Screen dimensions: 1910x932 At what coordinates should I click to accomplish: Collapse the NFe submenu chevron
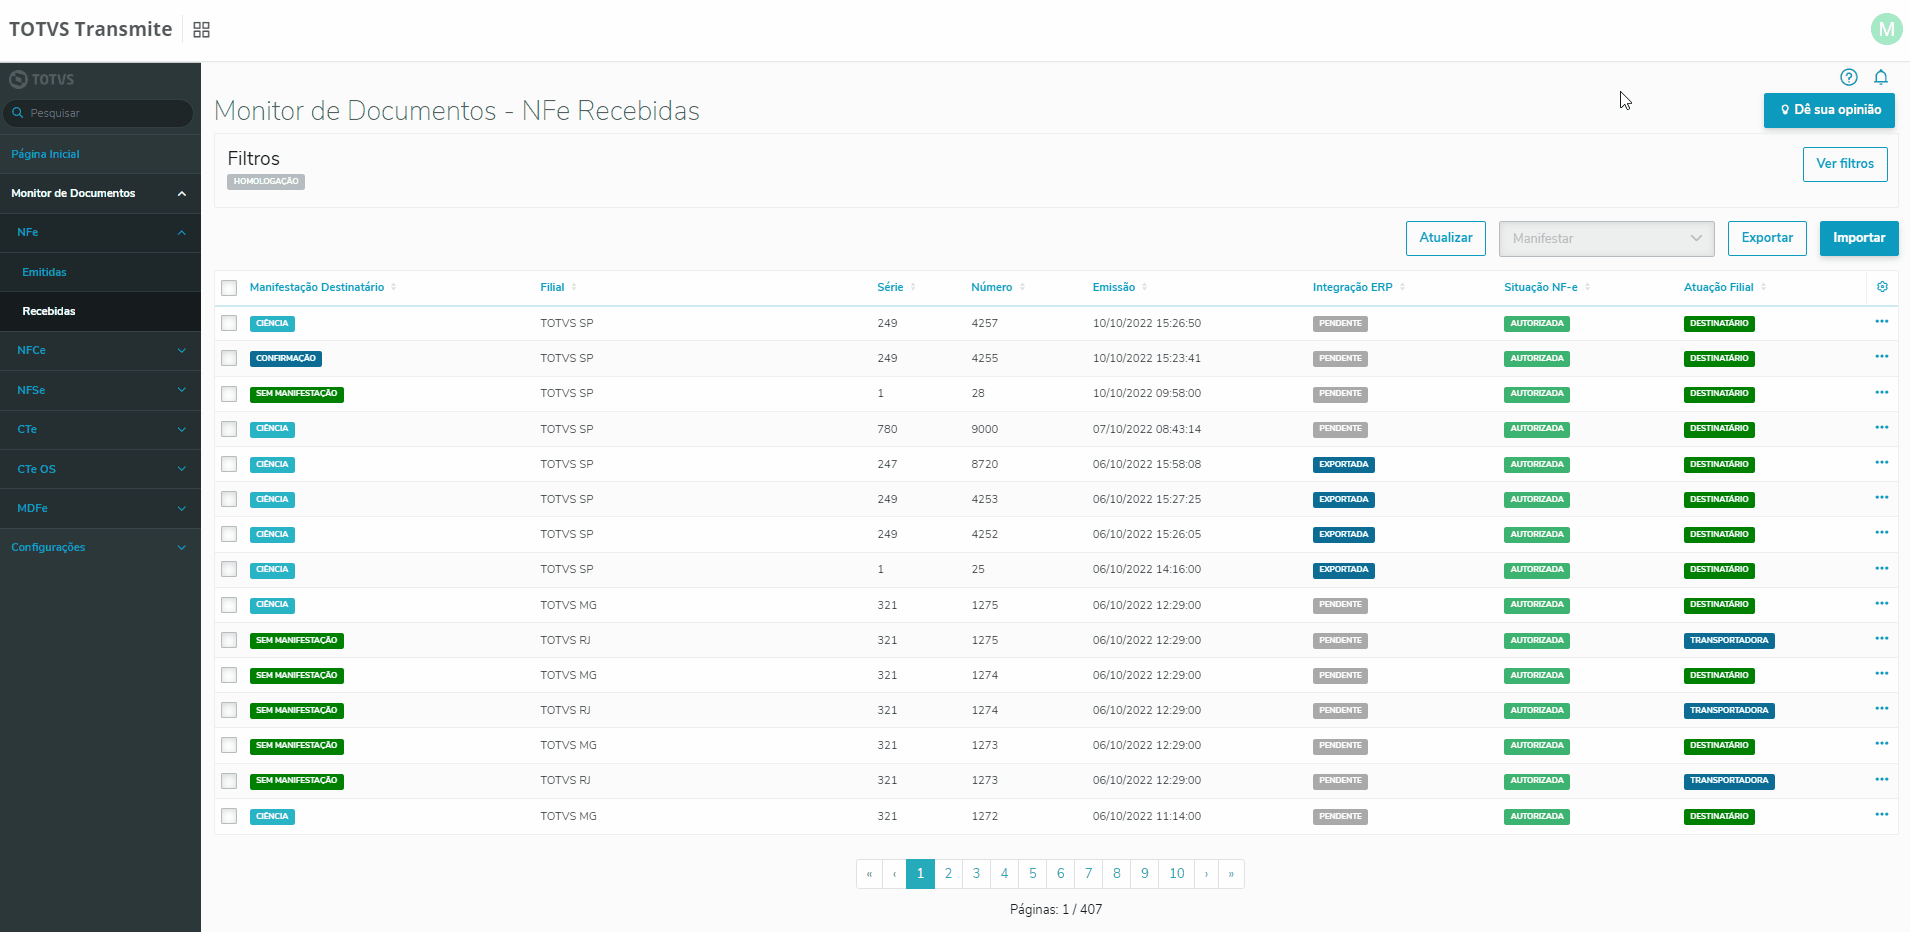[182, 233]
